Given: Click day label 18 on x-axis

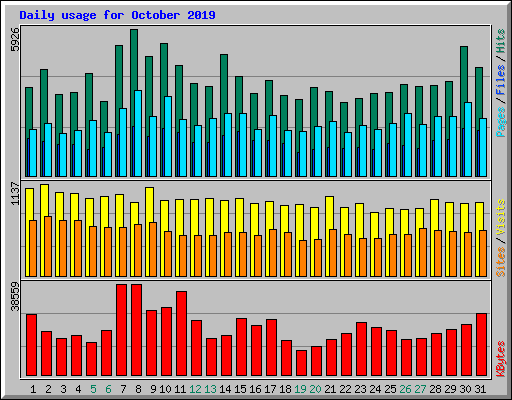Looking at the screenshot, I should click(x=285, y=389).
